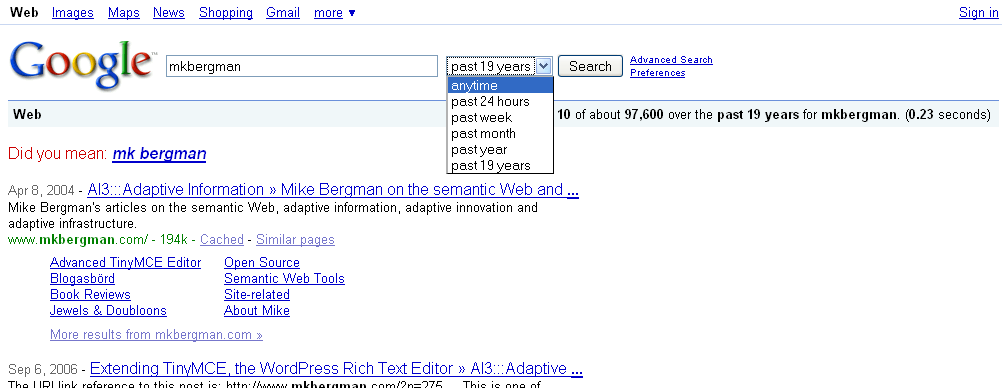
Task: Click 'More results from mkbergman.com'
Action: click(x=156, y=334)
